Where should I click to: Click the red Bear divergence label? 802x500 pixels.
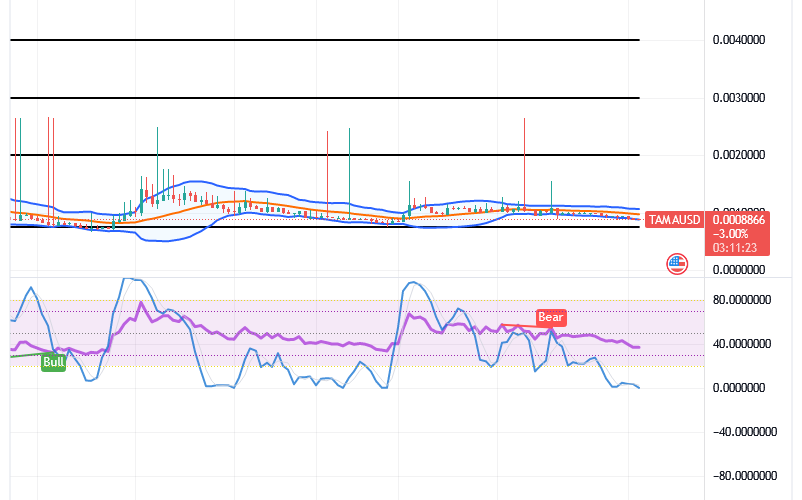pyautogui.click(x=550, y=317)
